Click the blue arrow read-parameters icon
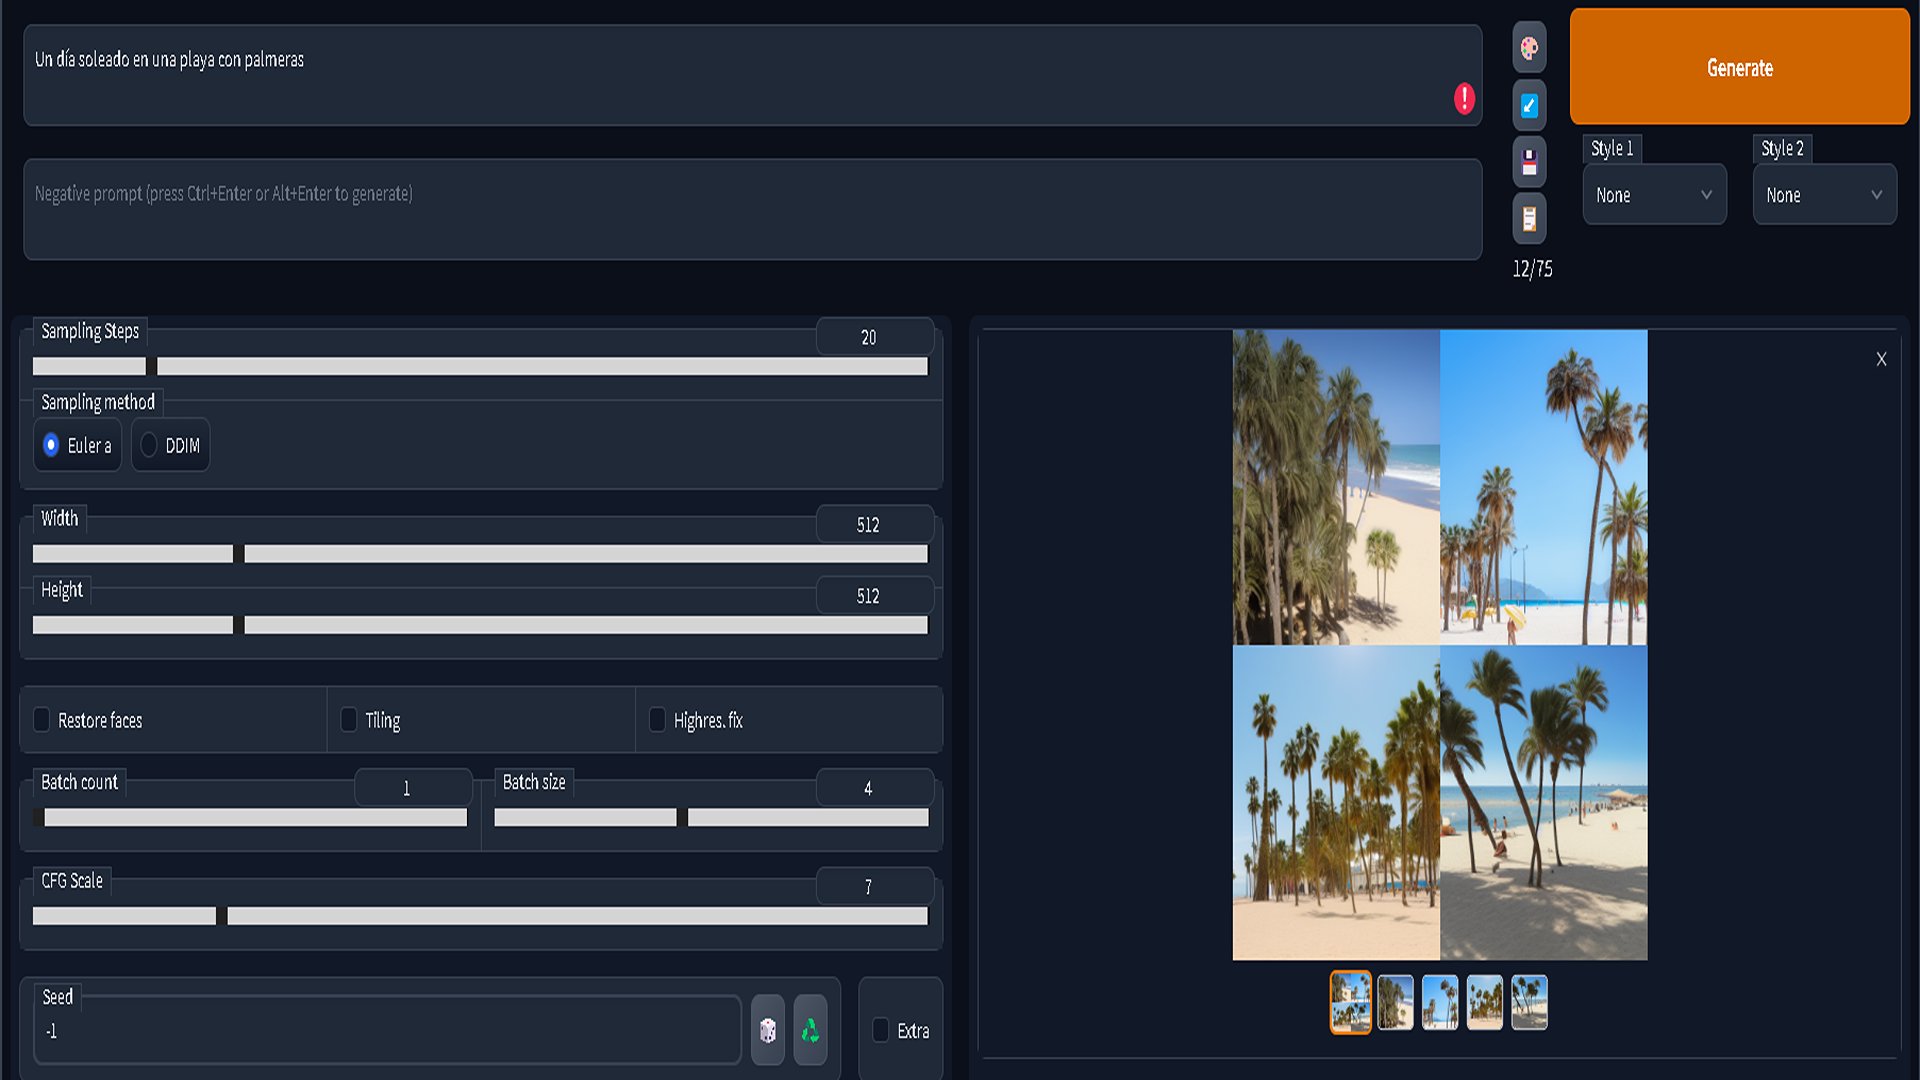The image size is (1920, 1080). [1529, 105]
